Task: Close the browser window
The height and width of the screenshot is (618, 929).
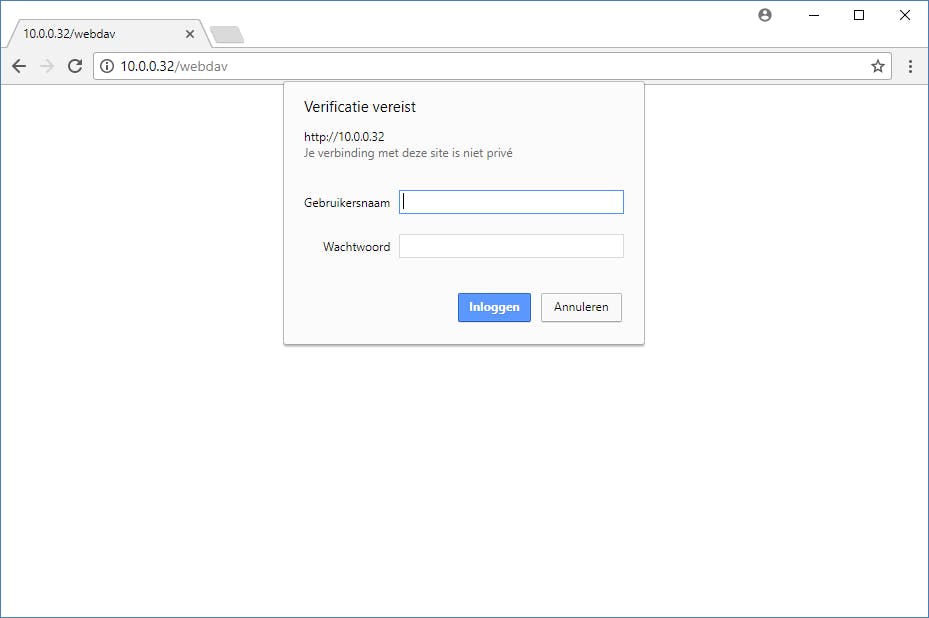Action: pos(905,15)
